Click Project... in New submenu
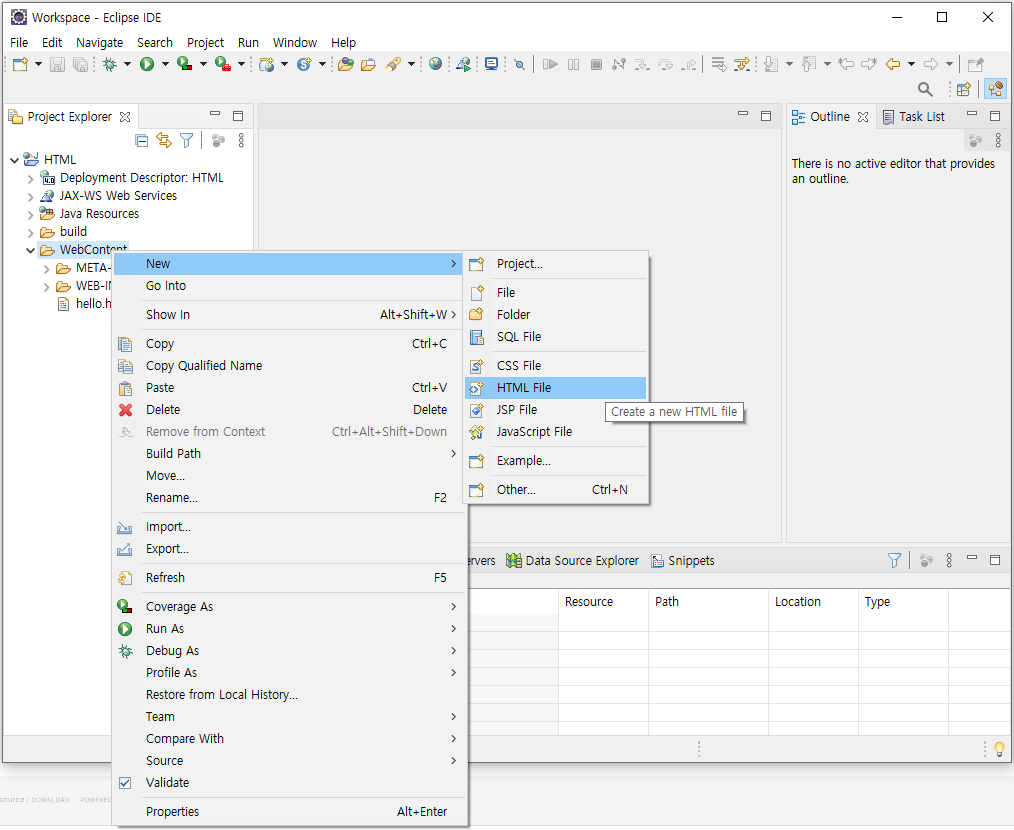The width and height of the screenshot is (1014, 830). 556,264
